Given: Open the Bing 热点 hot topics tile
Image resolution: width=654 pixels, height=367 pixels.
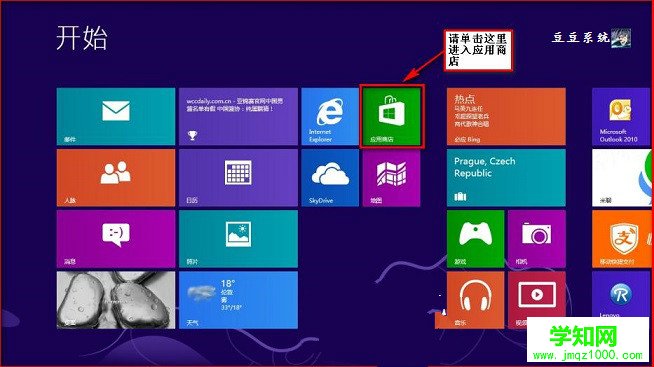Looking at the screenshot, I should 506,116.
